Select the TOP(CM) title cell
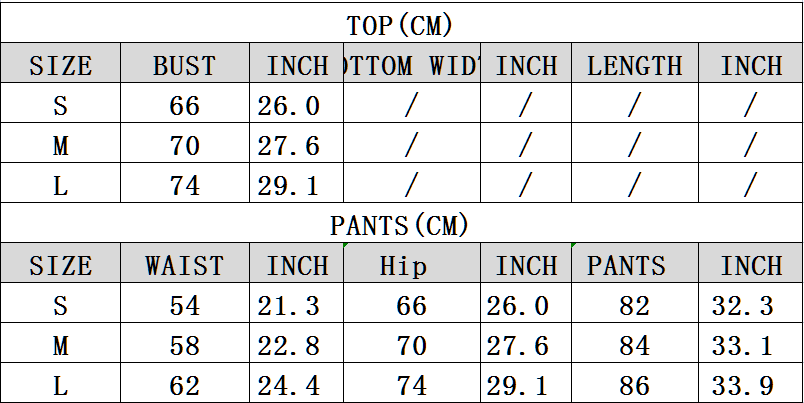The width and height of the screenshot is (804, 403). pos(401,23)
